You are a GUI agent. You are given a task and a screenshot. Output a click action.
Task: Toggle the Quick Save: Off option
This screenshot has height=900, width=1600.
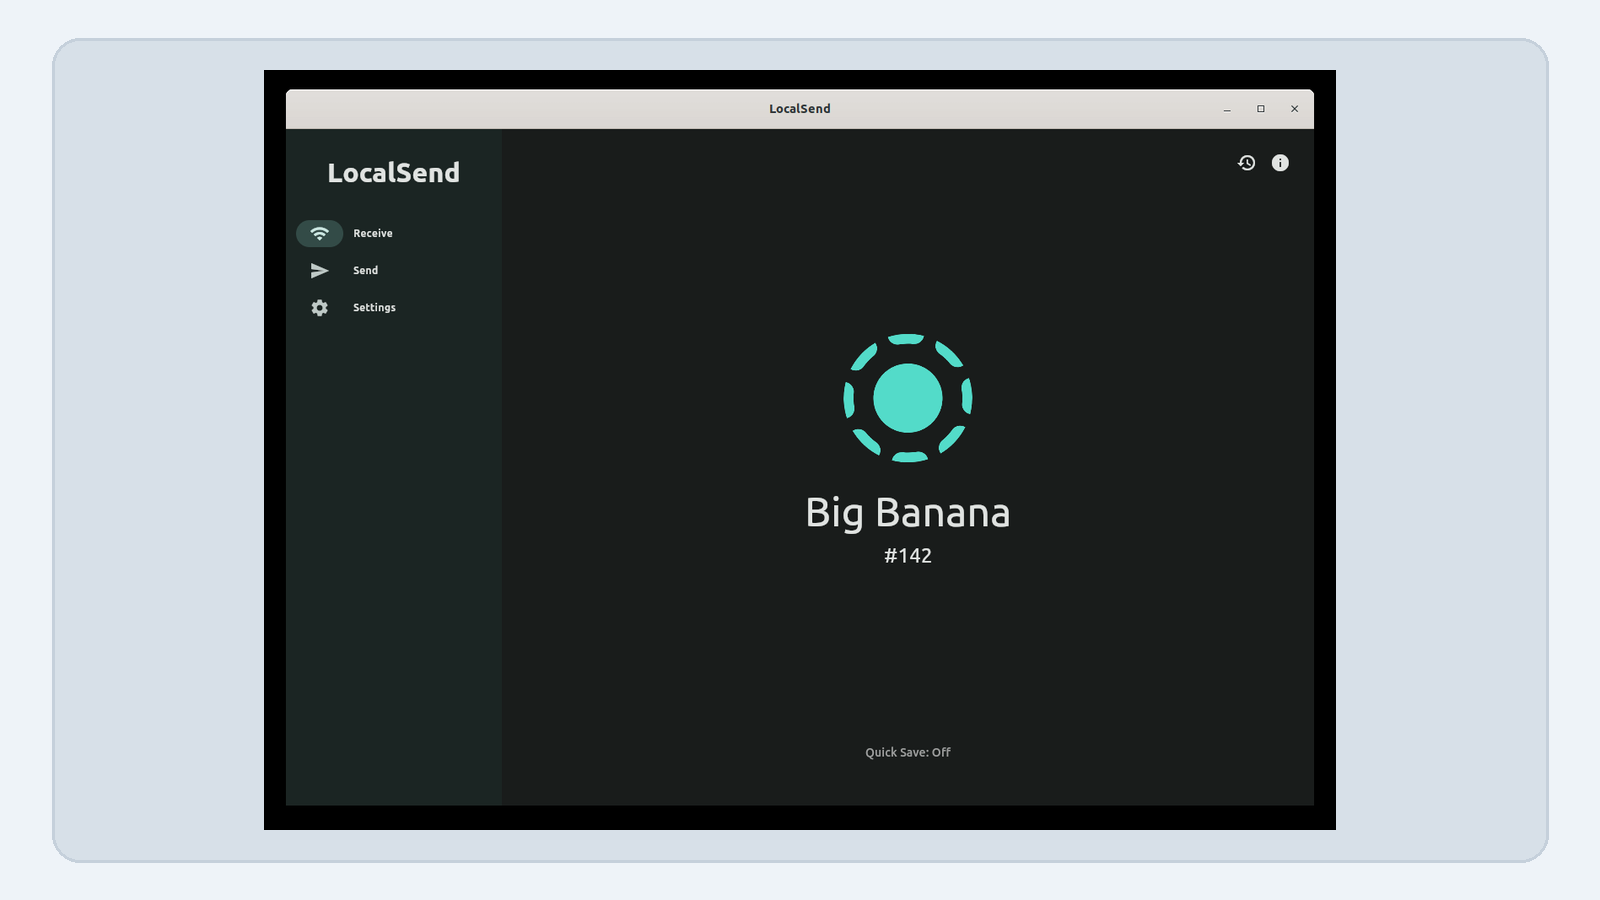coord(908,752)
